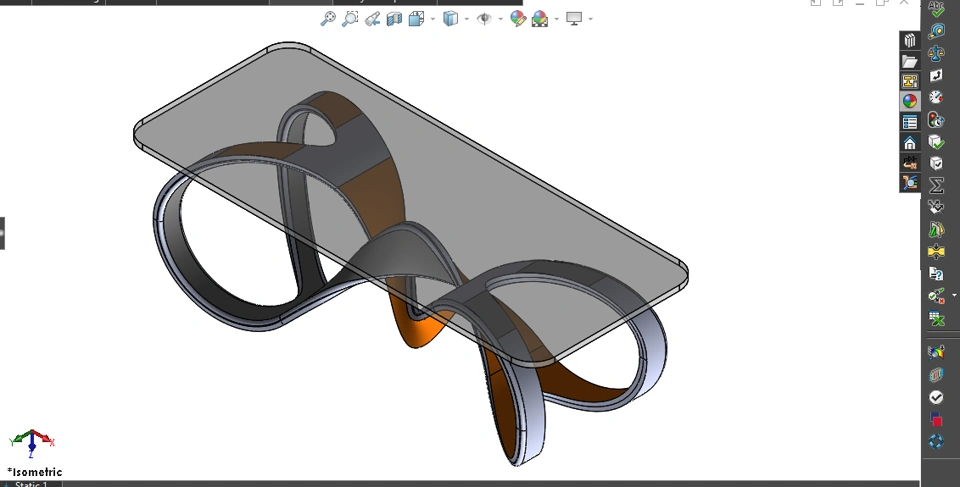
Task: Open the dropdown arrow beside Compare Documents
Action: (954, 296)
